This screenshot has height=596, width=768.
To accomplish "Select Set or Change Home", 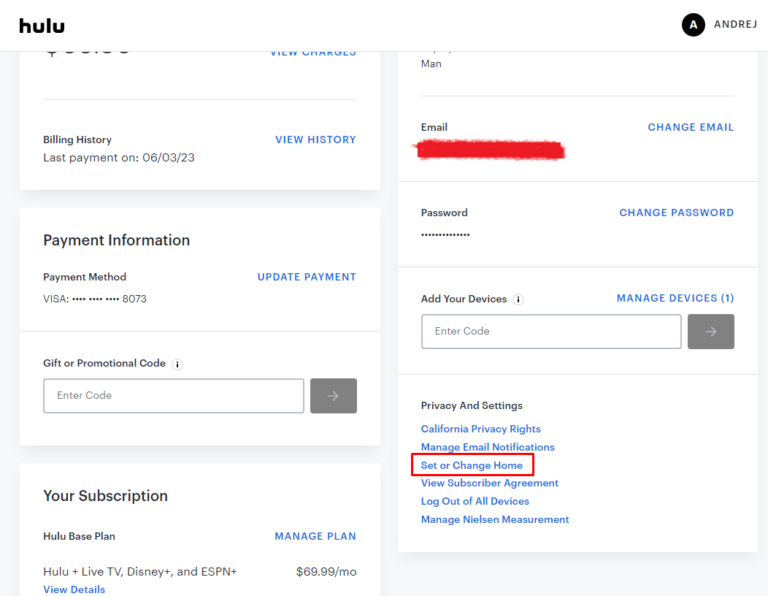I will coord(472,465).
